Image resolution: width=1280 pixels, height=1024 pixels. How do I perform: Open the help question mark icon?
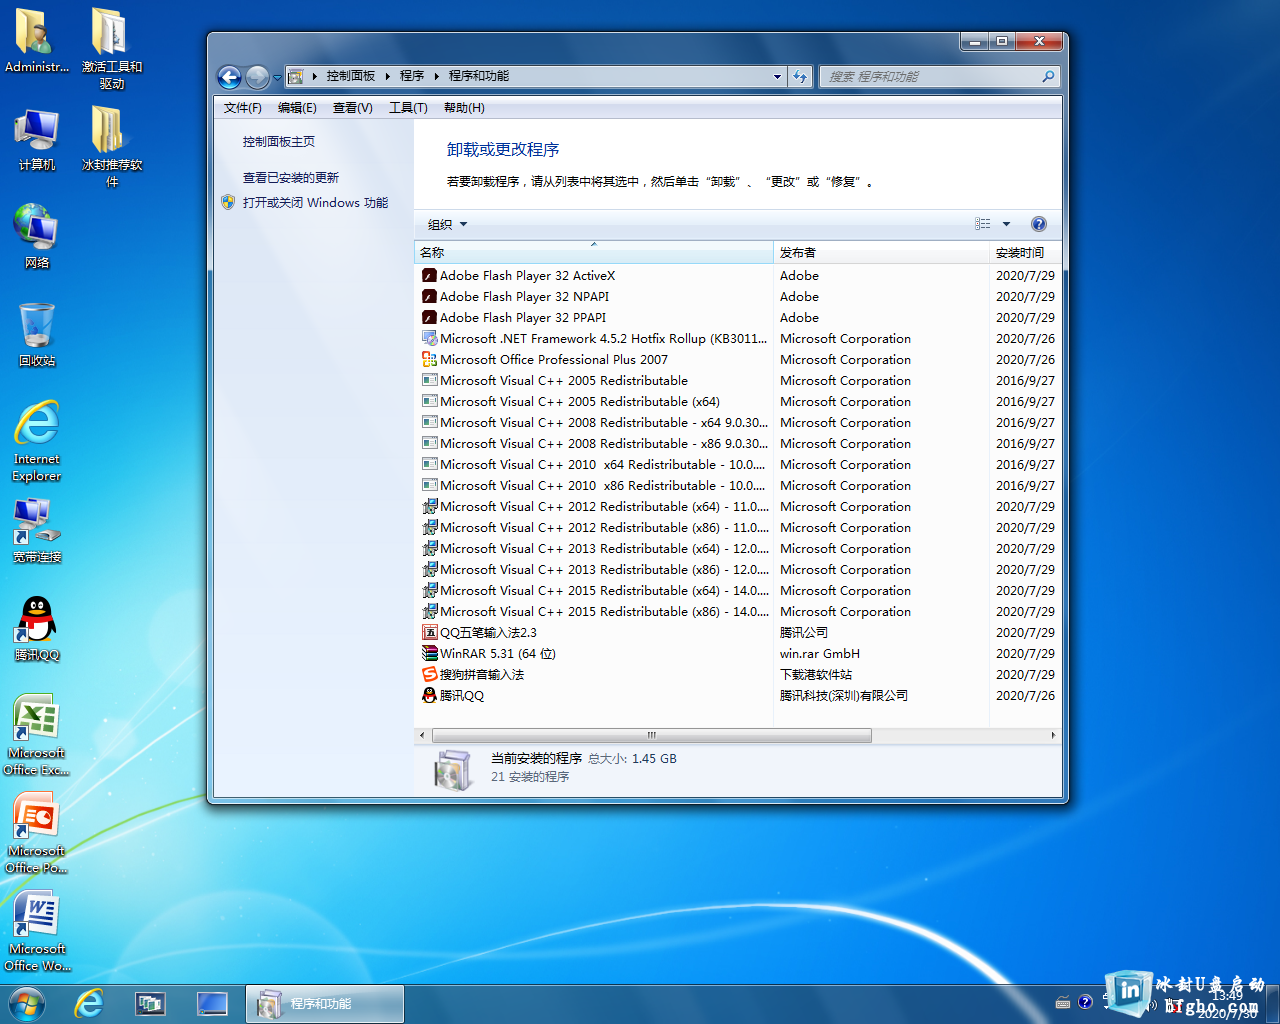pyautogui.click(x=1039, y=224)
